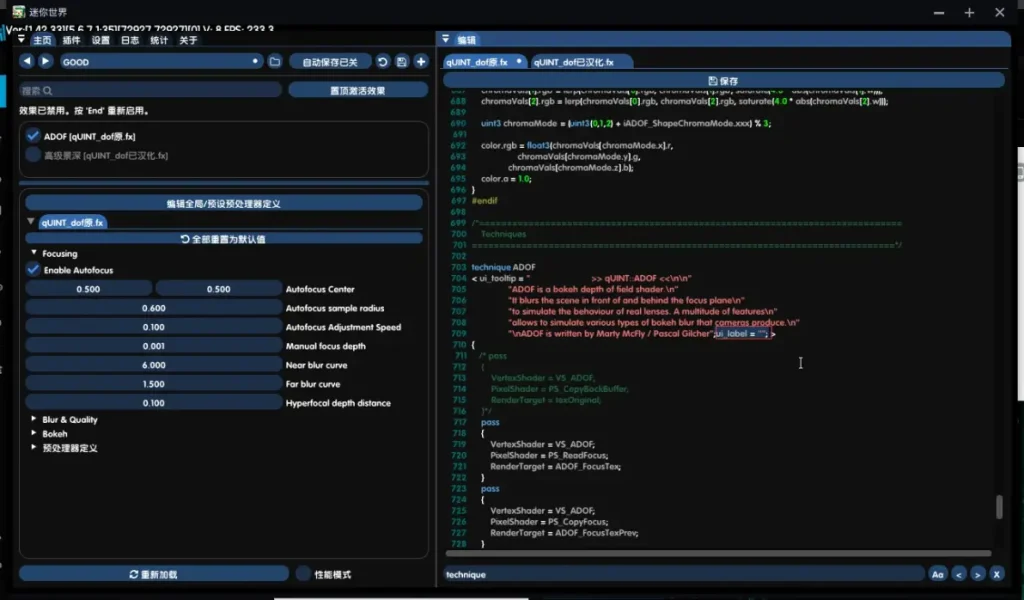
Task: Expand the Blur & Quality section
Action: tap(33, 420)
